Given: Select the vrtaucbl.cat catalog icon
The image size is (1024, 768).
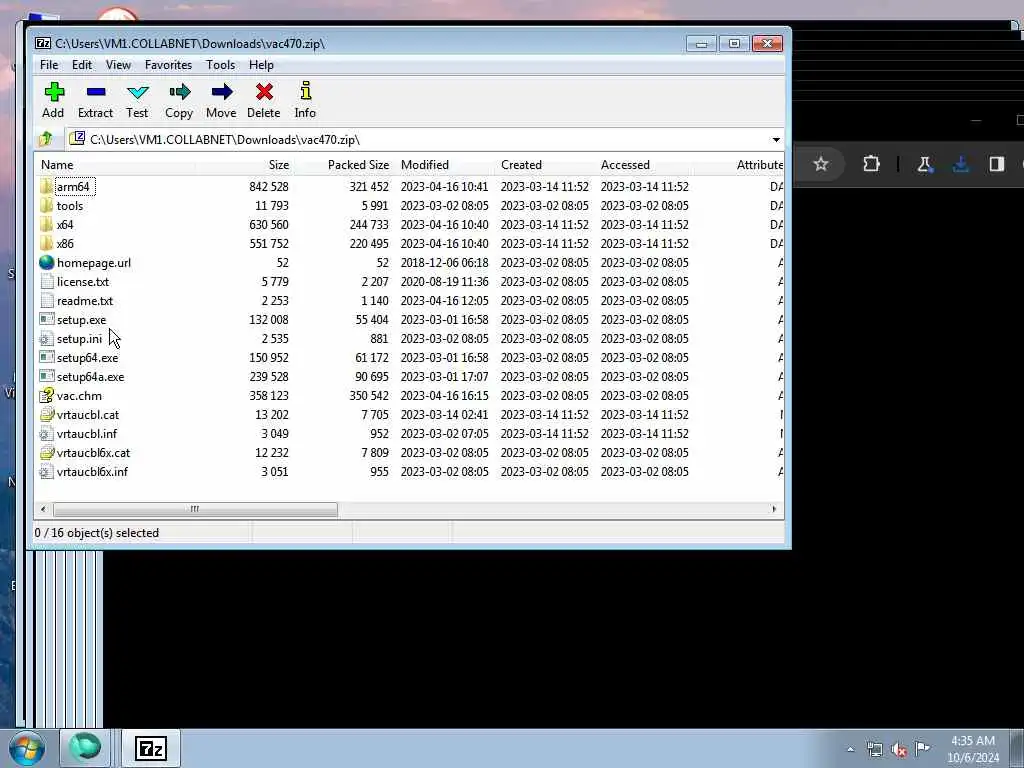Looking at the screenshot, I should pos(46,414).
